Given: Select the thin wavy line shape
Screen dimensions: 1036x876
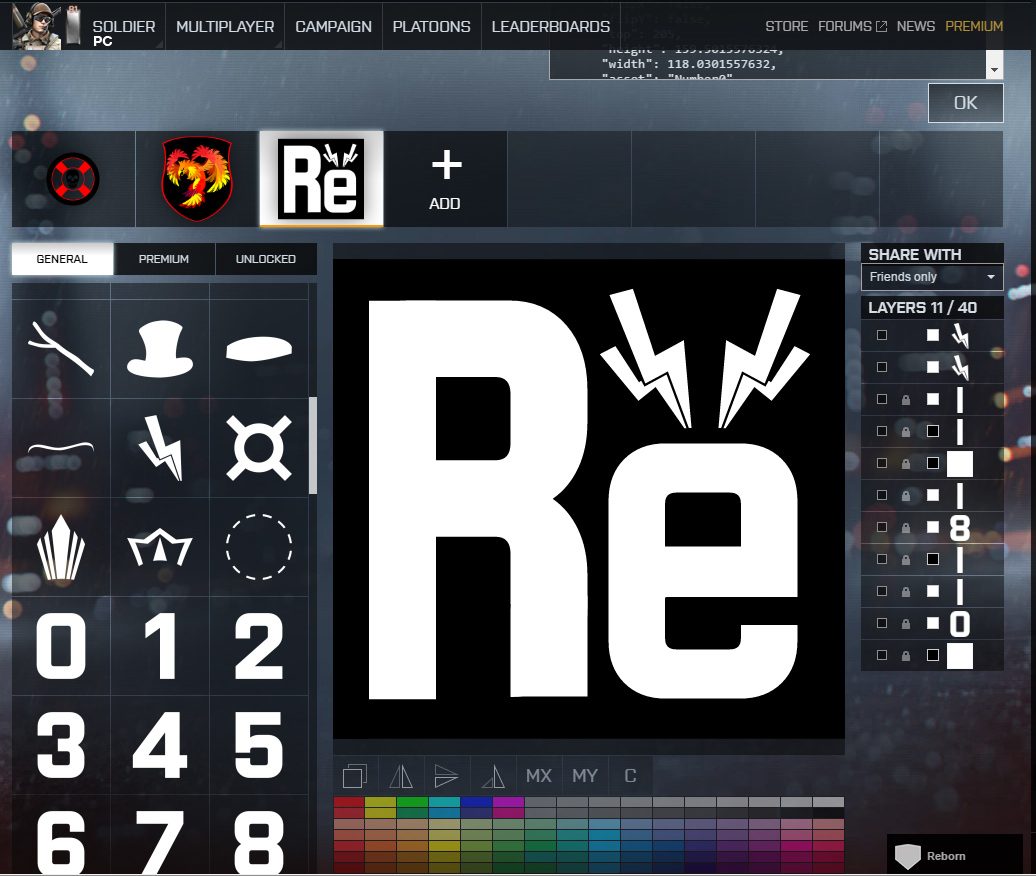Looking at the screenshot, I should (x=61, y=447).
